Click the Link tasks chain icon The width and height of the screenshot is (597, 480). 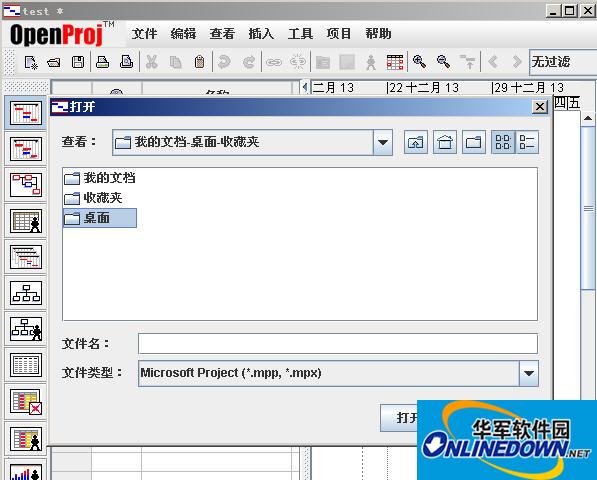[x=274, y=62]
